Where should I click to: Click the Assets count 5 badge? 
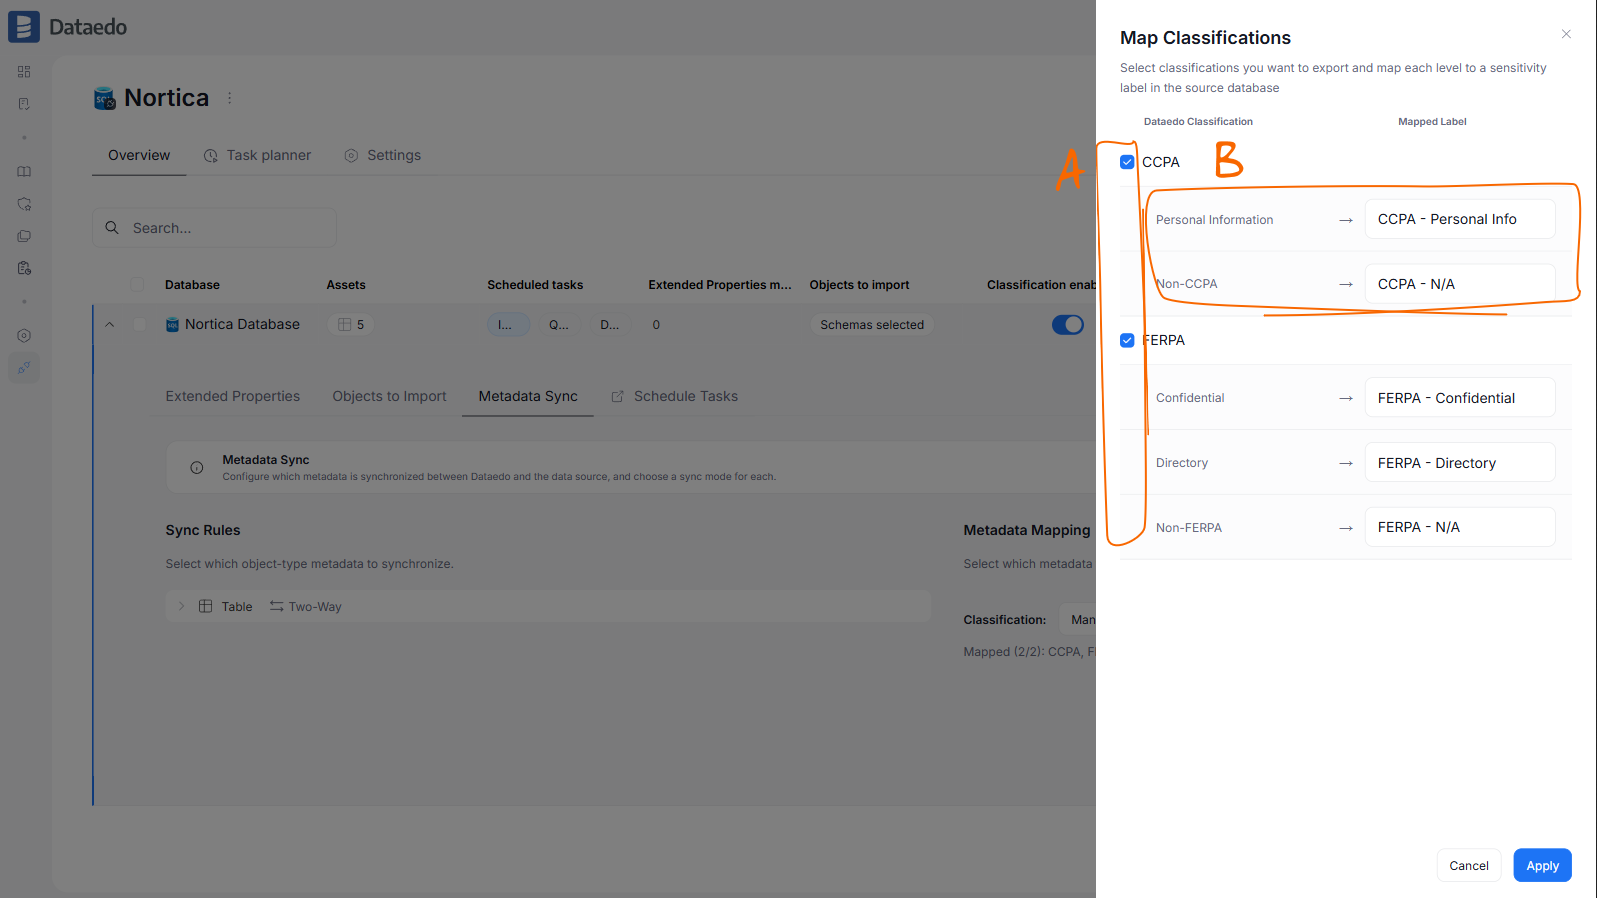[351, 324]
